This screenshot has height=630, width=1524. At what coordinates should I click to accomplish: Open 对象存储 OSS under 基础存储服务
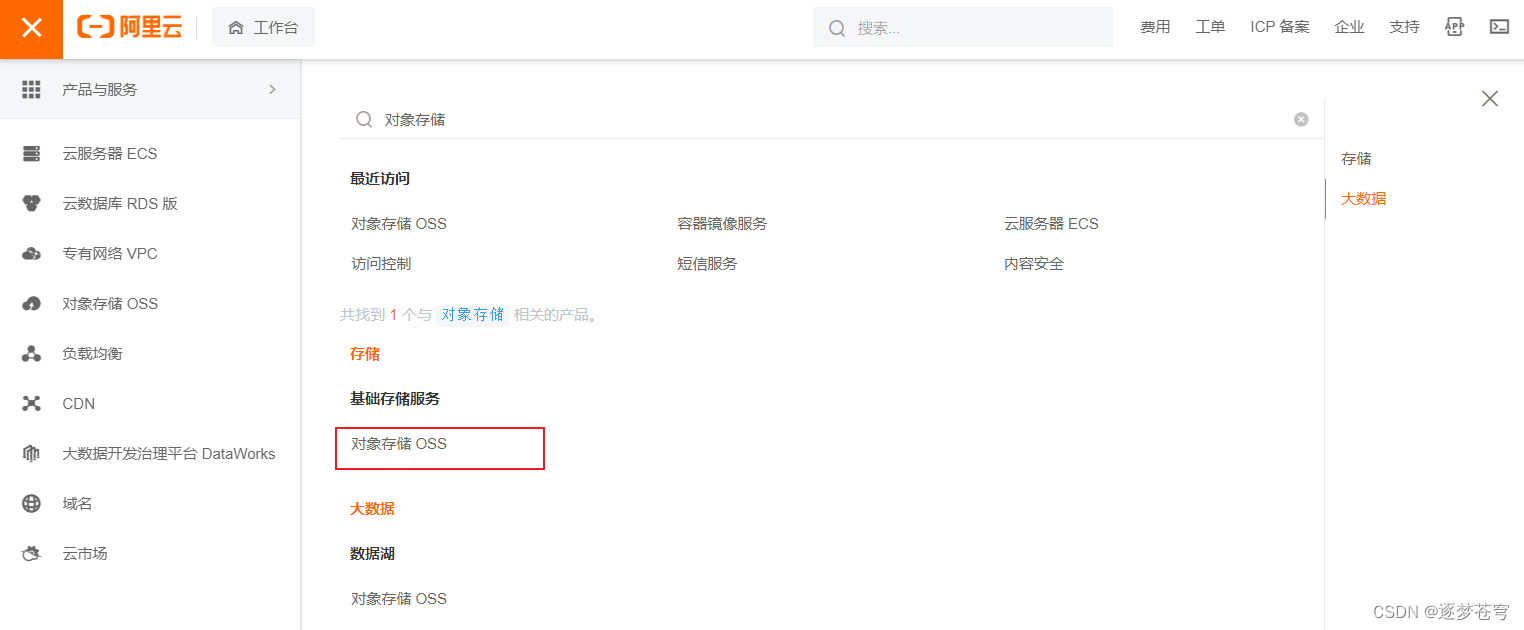click(x=399, y=444)
